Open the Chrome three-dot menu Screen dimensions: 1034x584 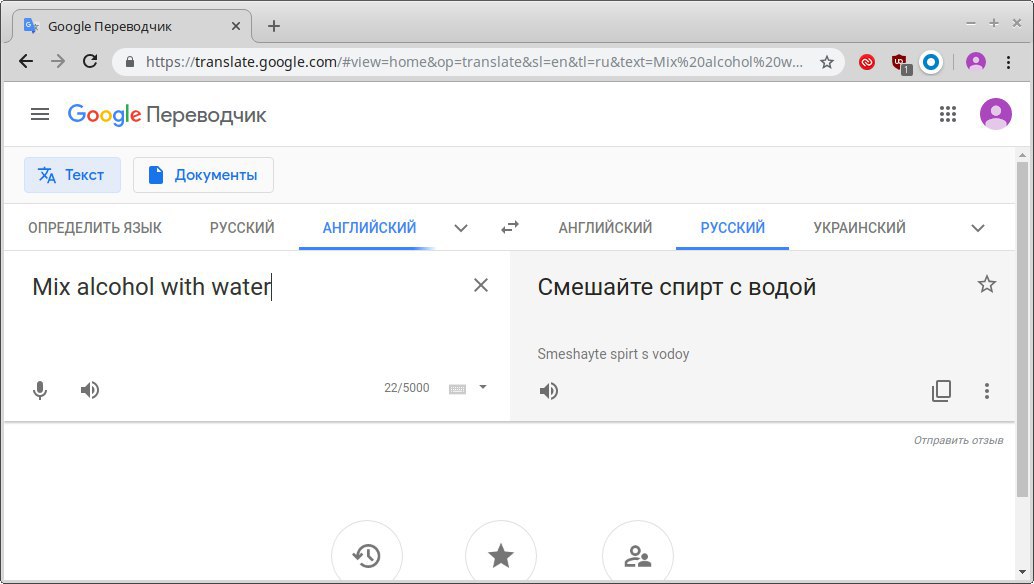1008,62
